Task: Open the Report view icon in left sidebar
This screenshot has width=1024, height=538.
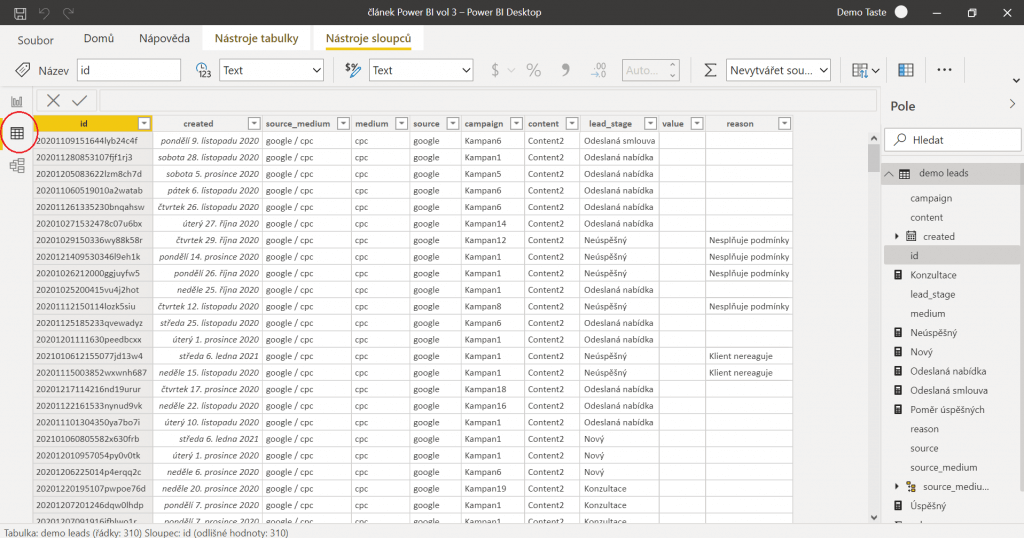Action: coord(17,101)
